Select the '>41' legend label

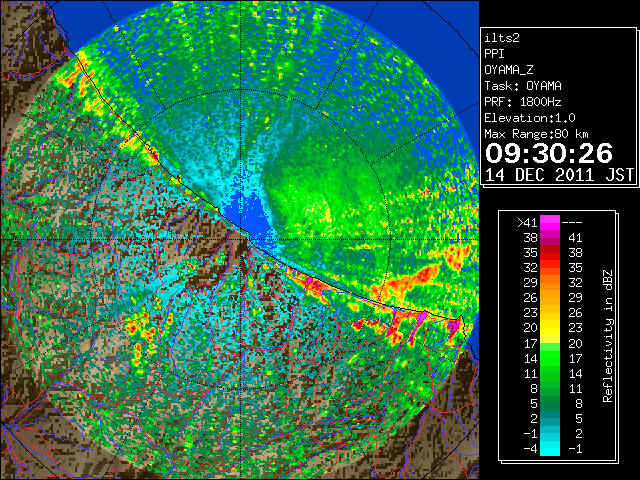click(527, 222)
